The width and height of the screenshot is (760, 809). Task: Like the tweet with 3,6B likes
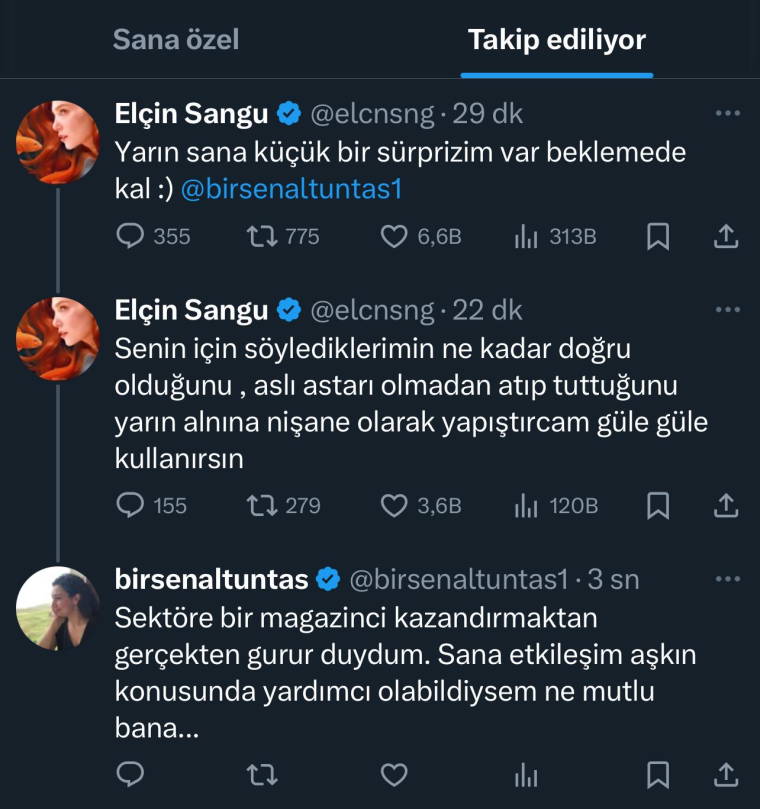[396, 506]
